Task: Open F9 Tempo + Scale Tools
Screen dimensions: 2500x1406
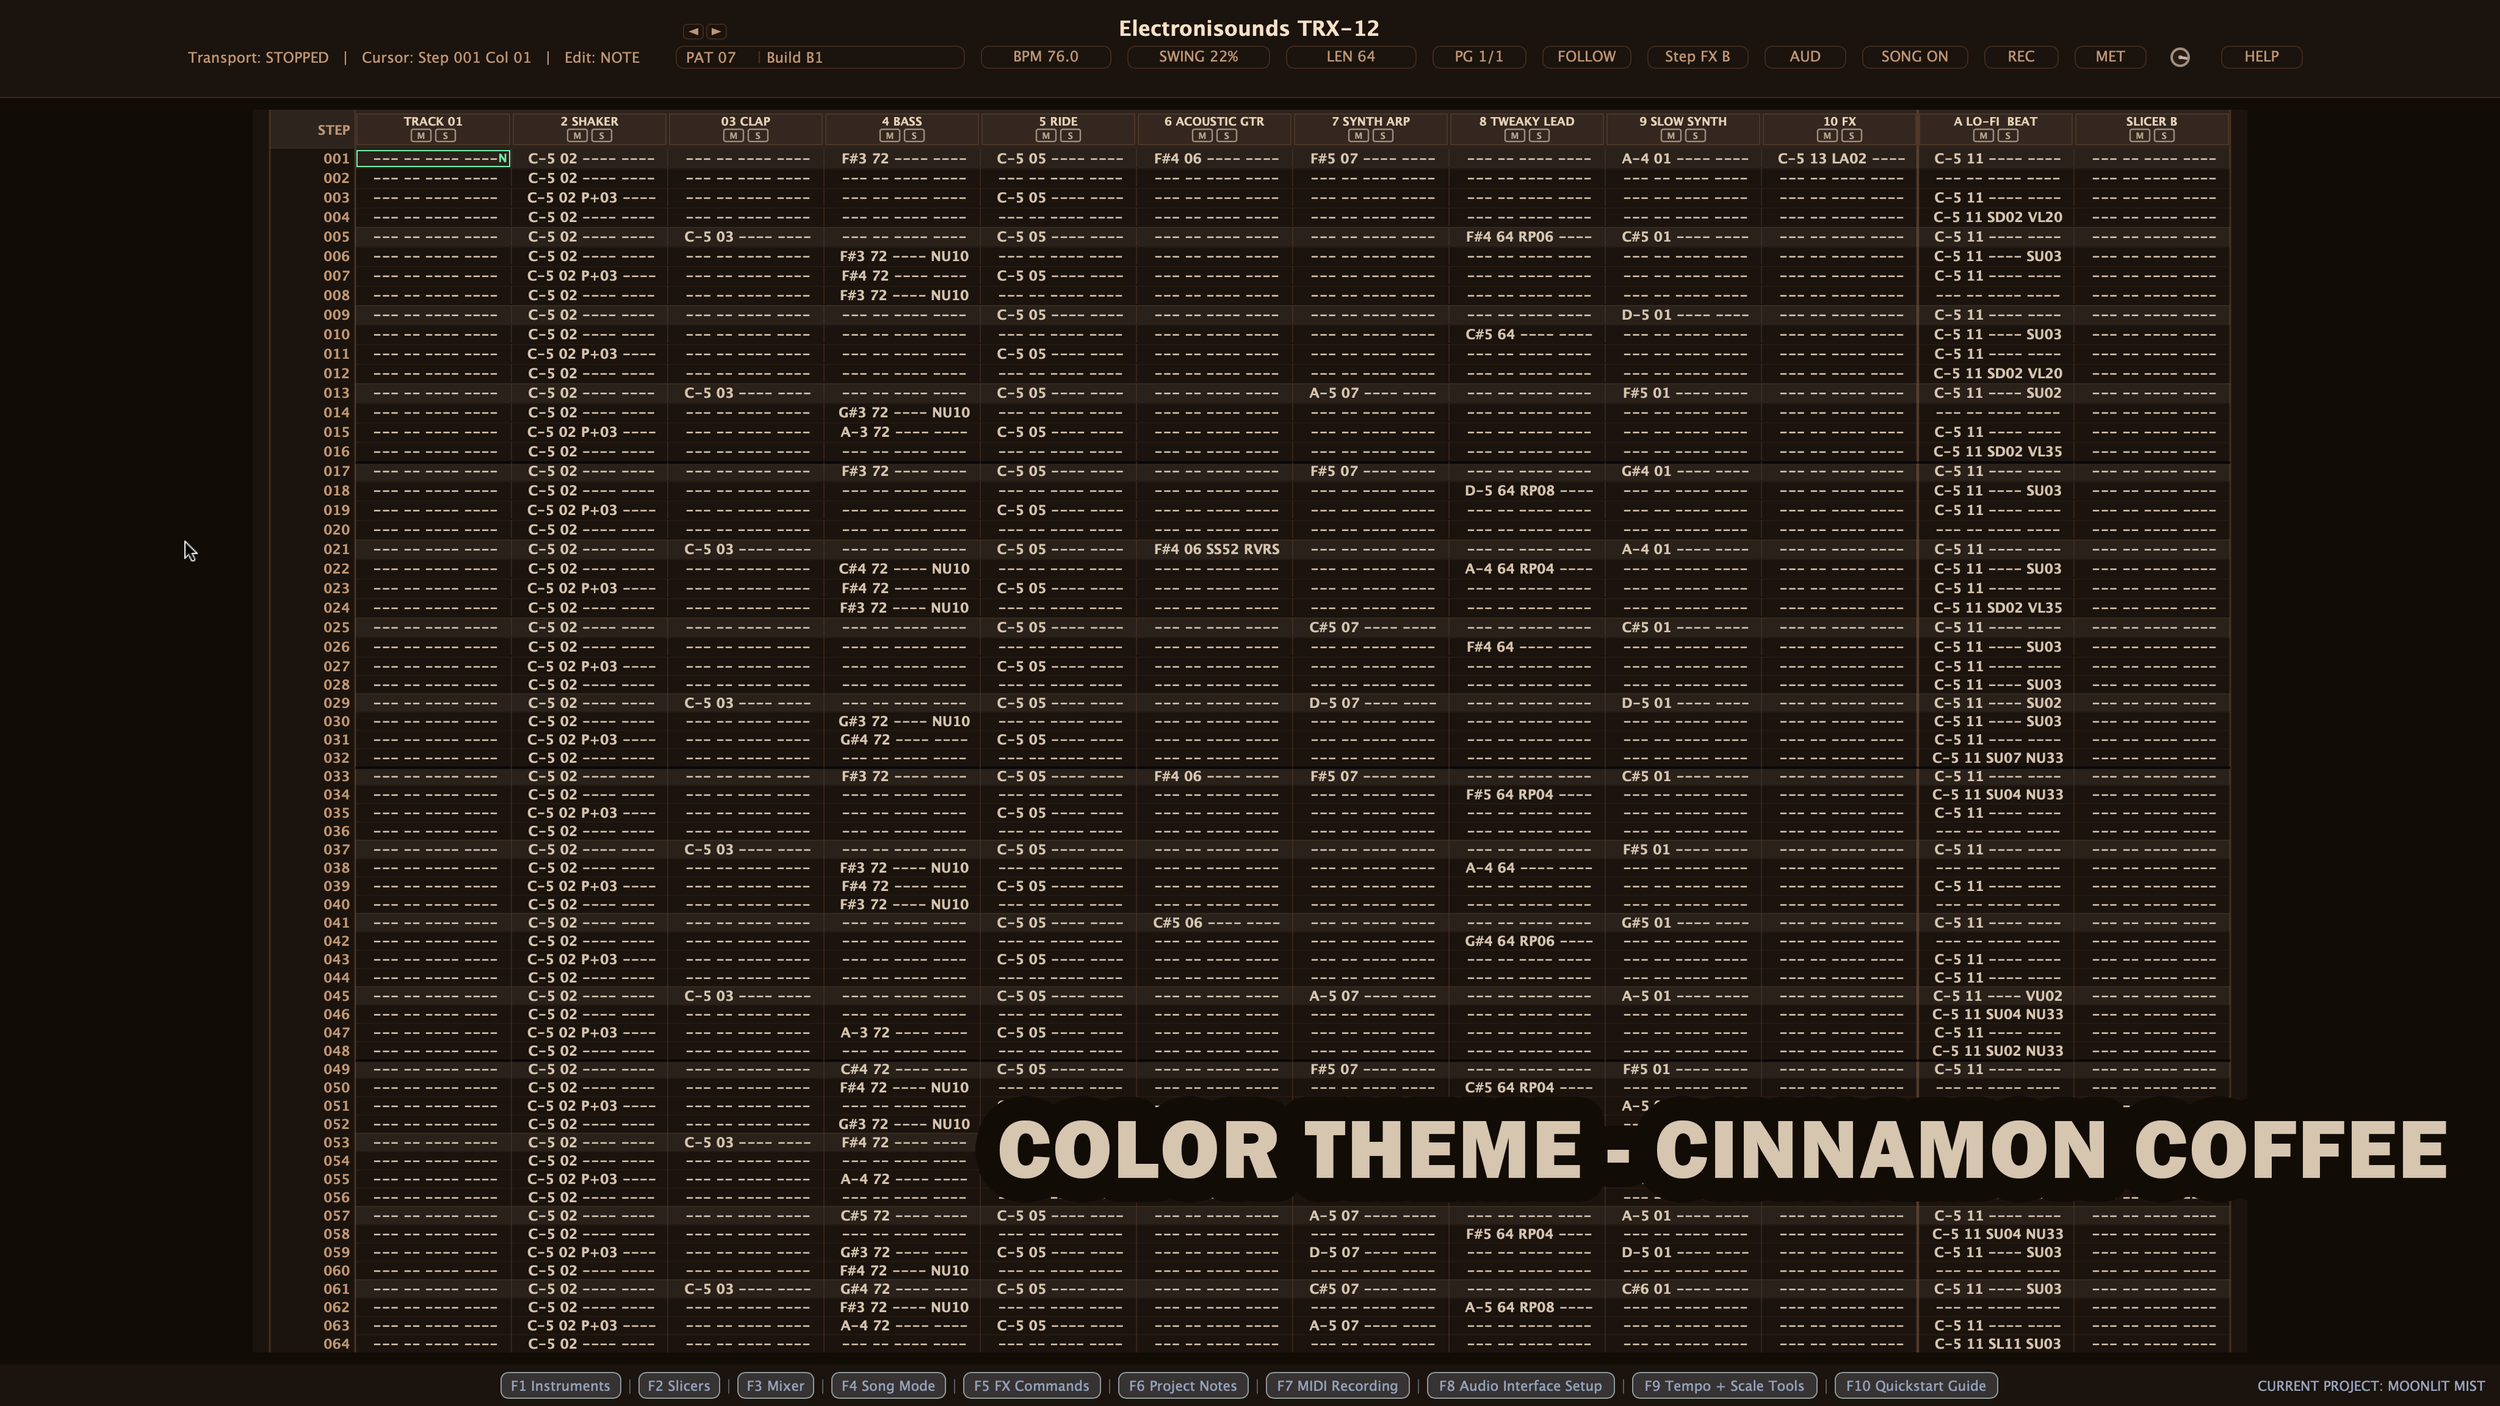Action: point(1724,1386)
